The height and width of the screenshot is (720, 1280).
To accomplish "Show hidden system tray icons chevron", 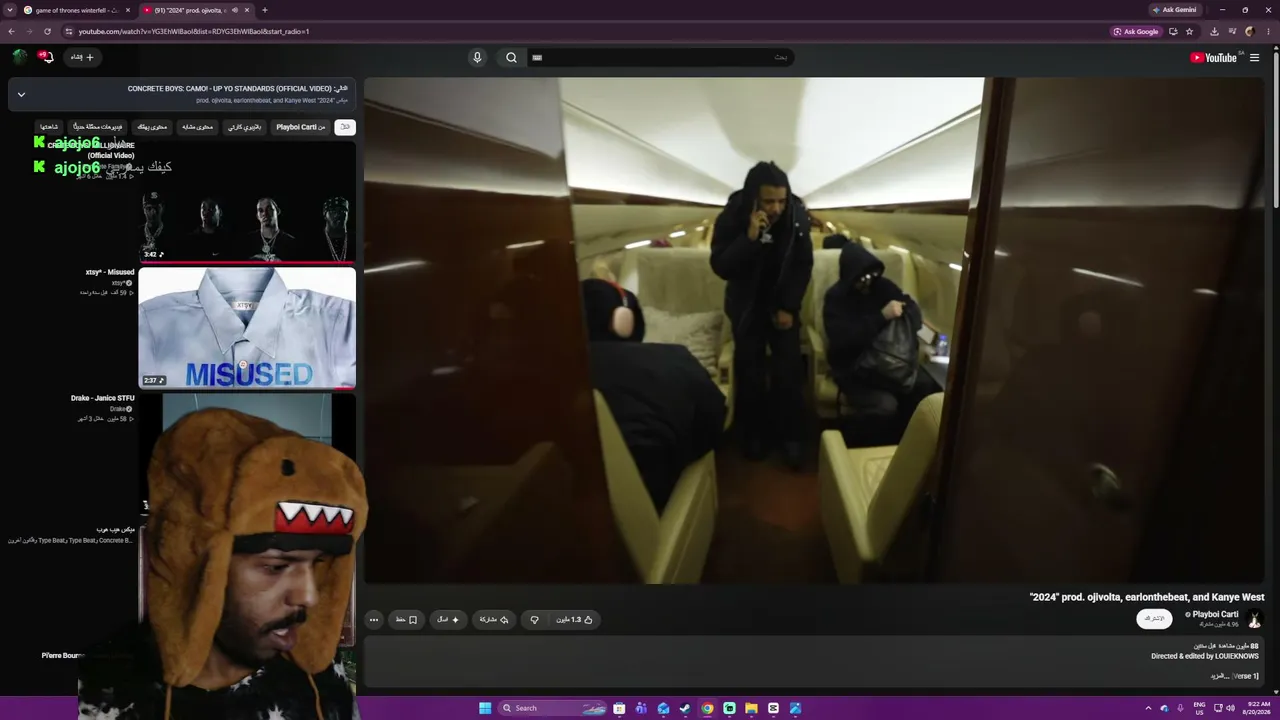I will 1148,708.
